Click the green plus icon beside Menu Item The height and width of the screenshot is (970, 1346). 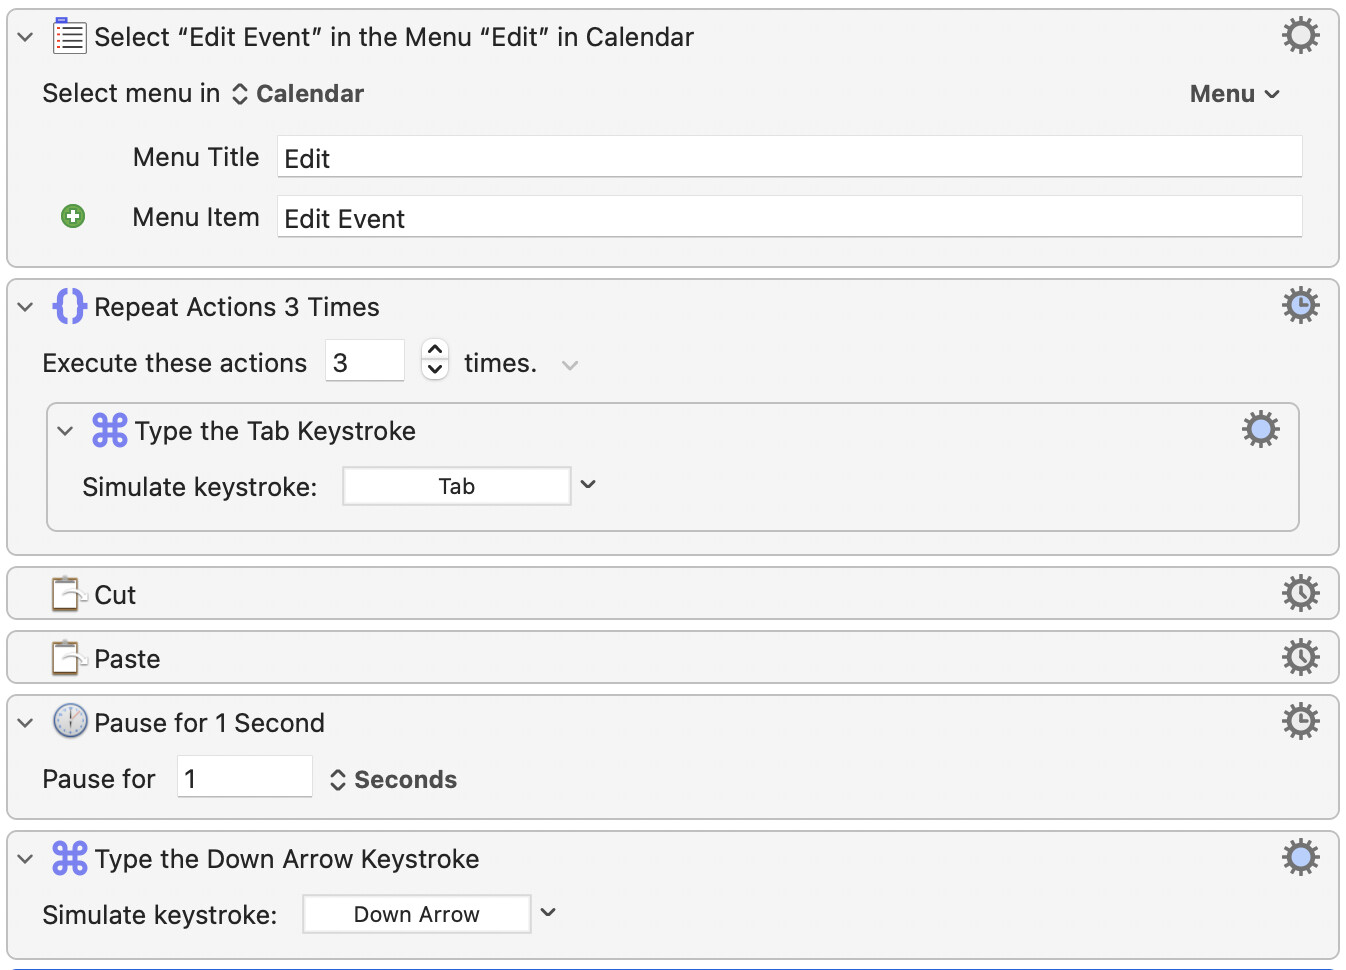click(x=73, y=216)
